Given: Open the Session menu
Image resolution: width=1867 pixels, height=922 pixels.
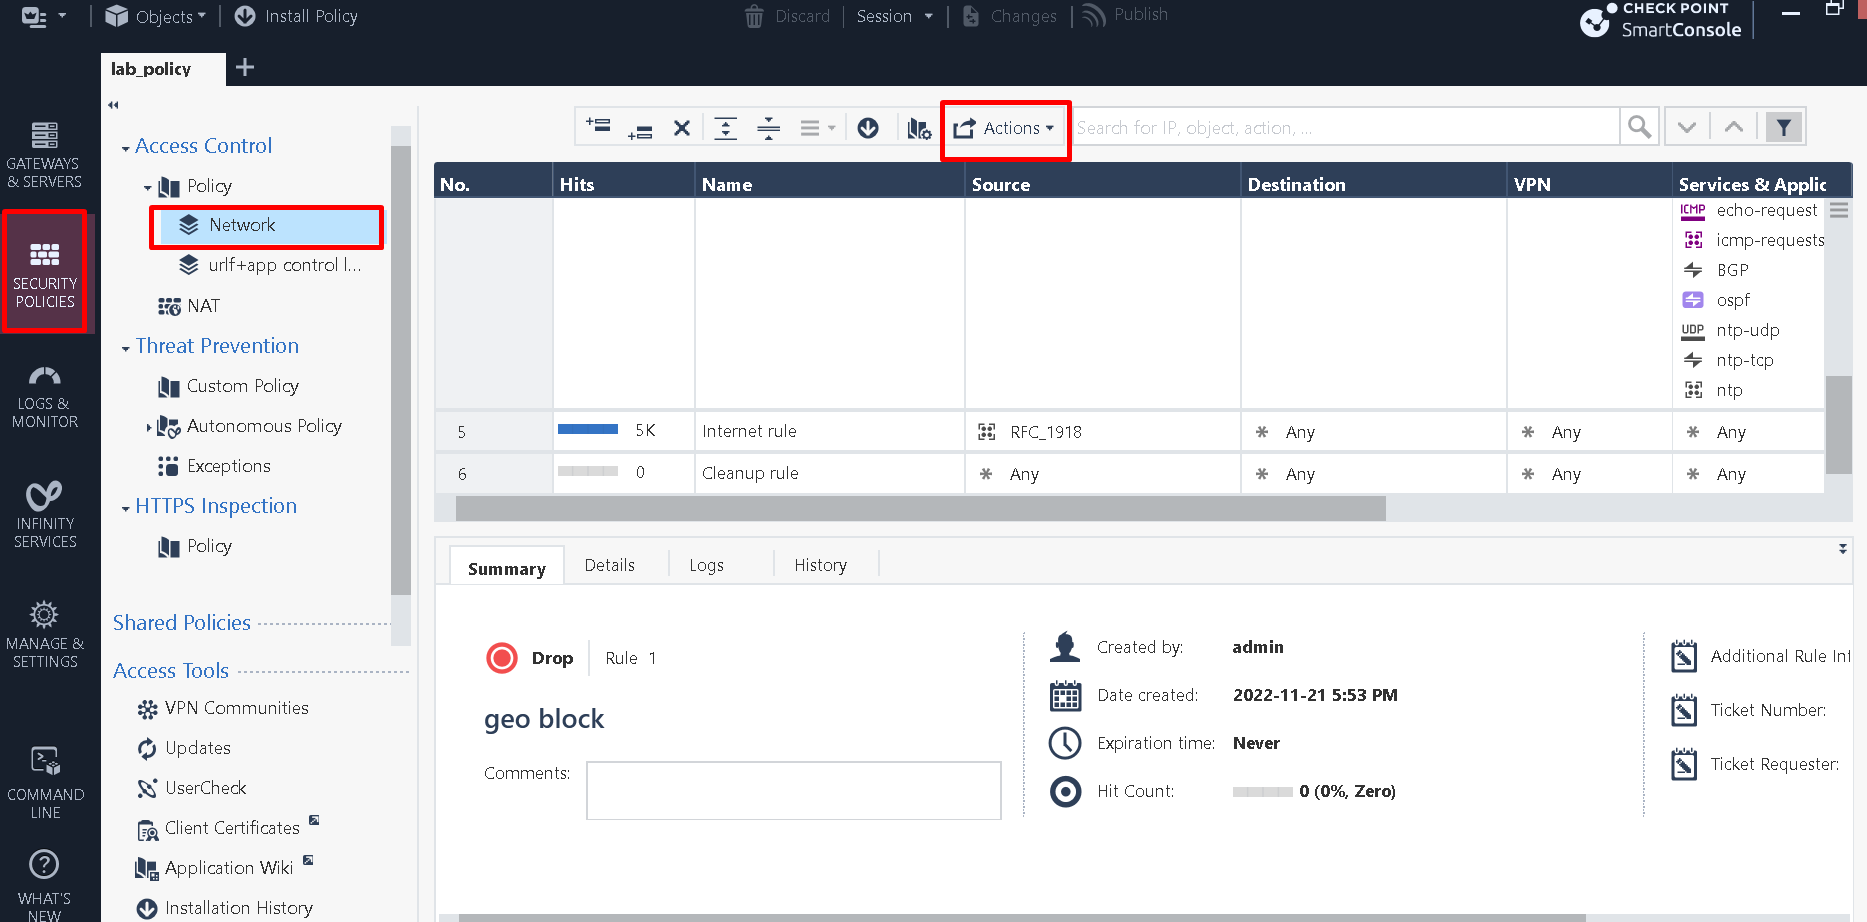Looking at the screenshot, I should pyautogui.click(x=894, y=16).
